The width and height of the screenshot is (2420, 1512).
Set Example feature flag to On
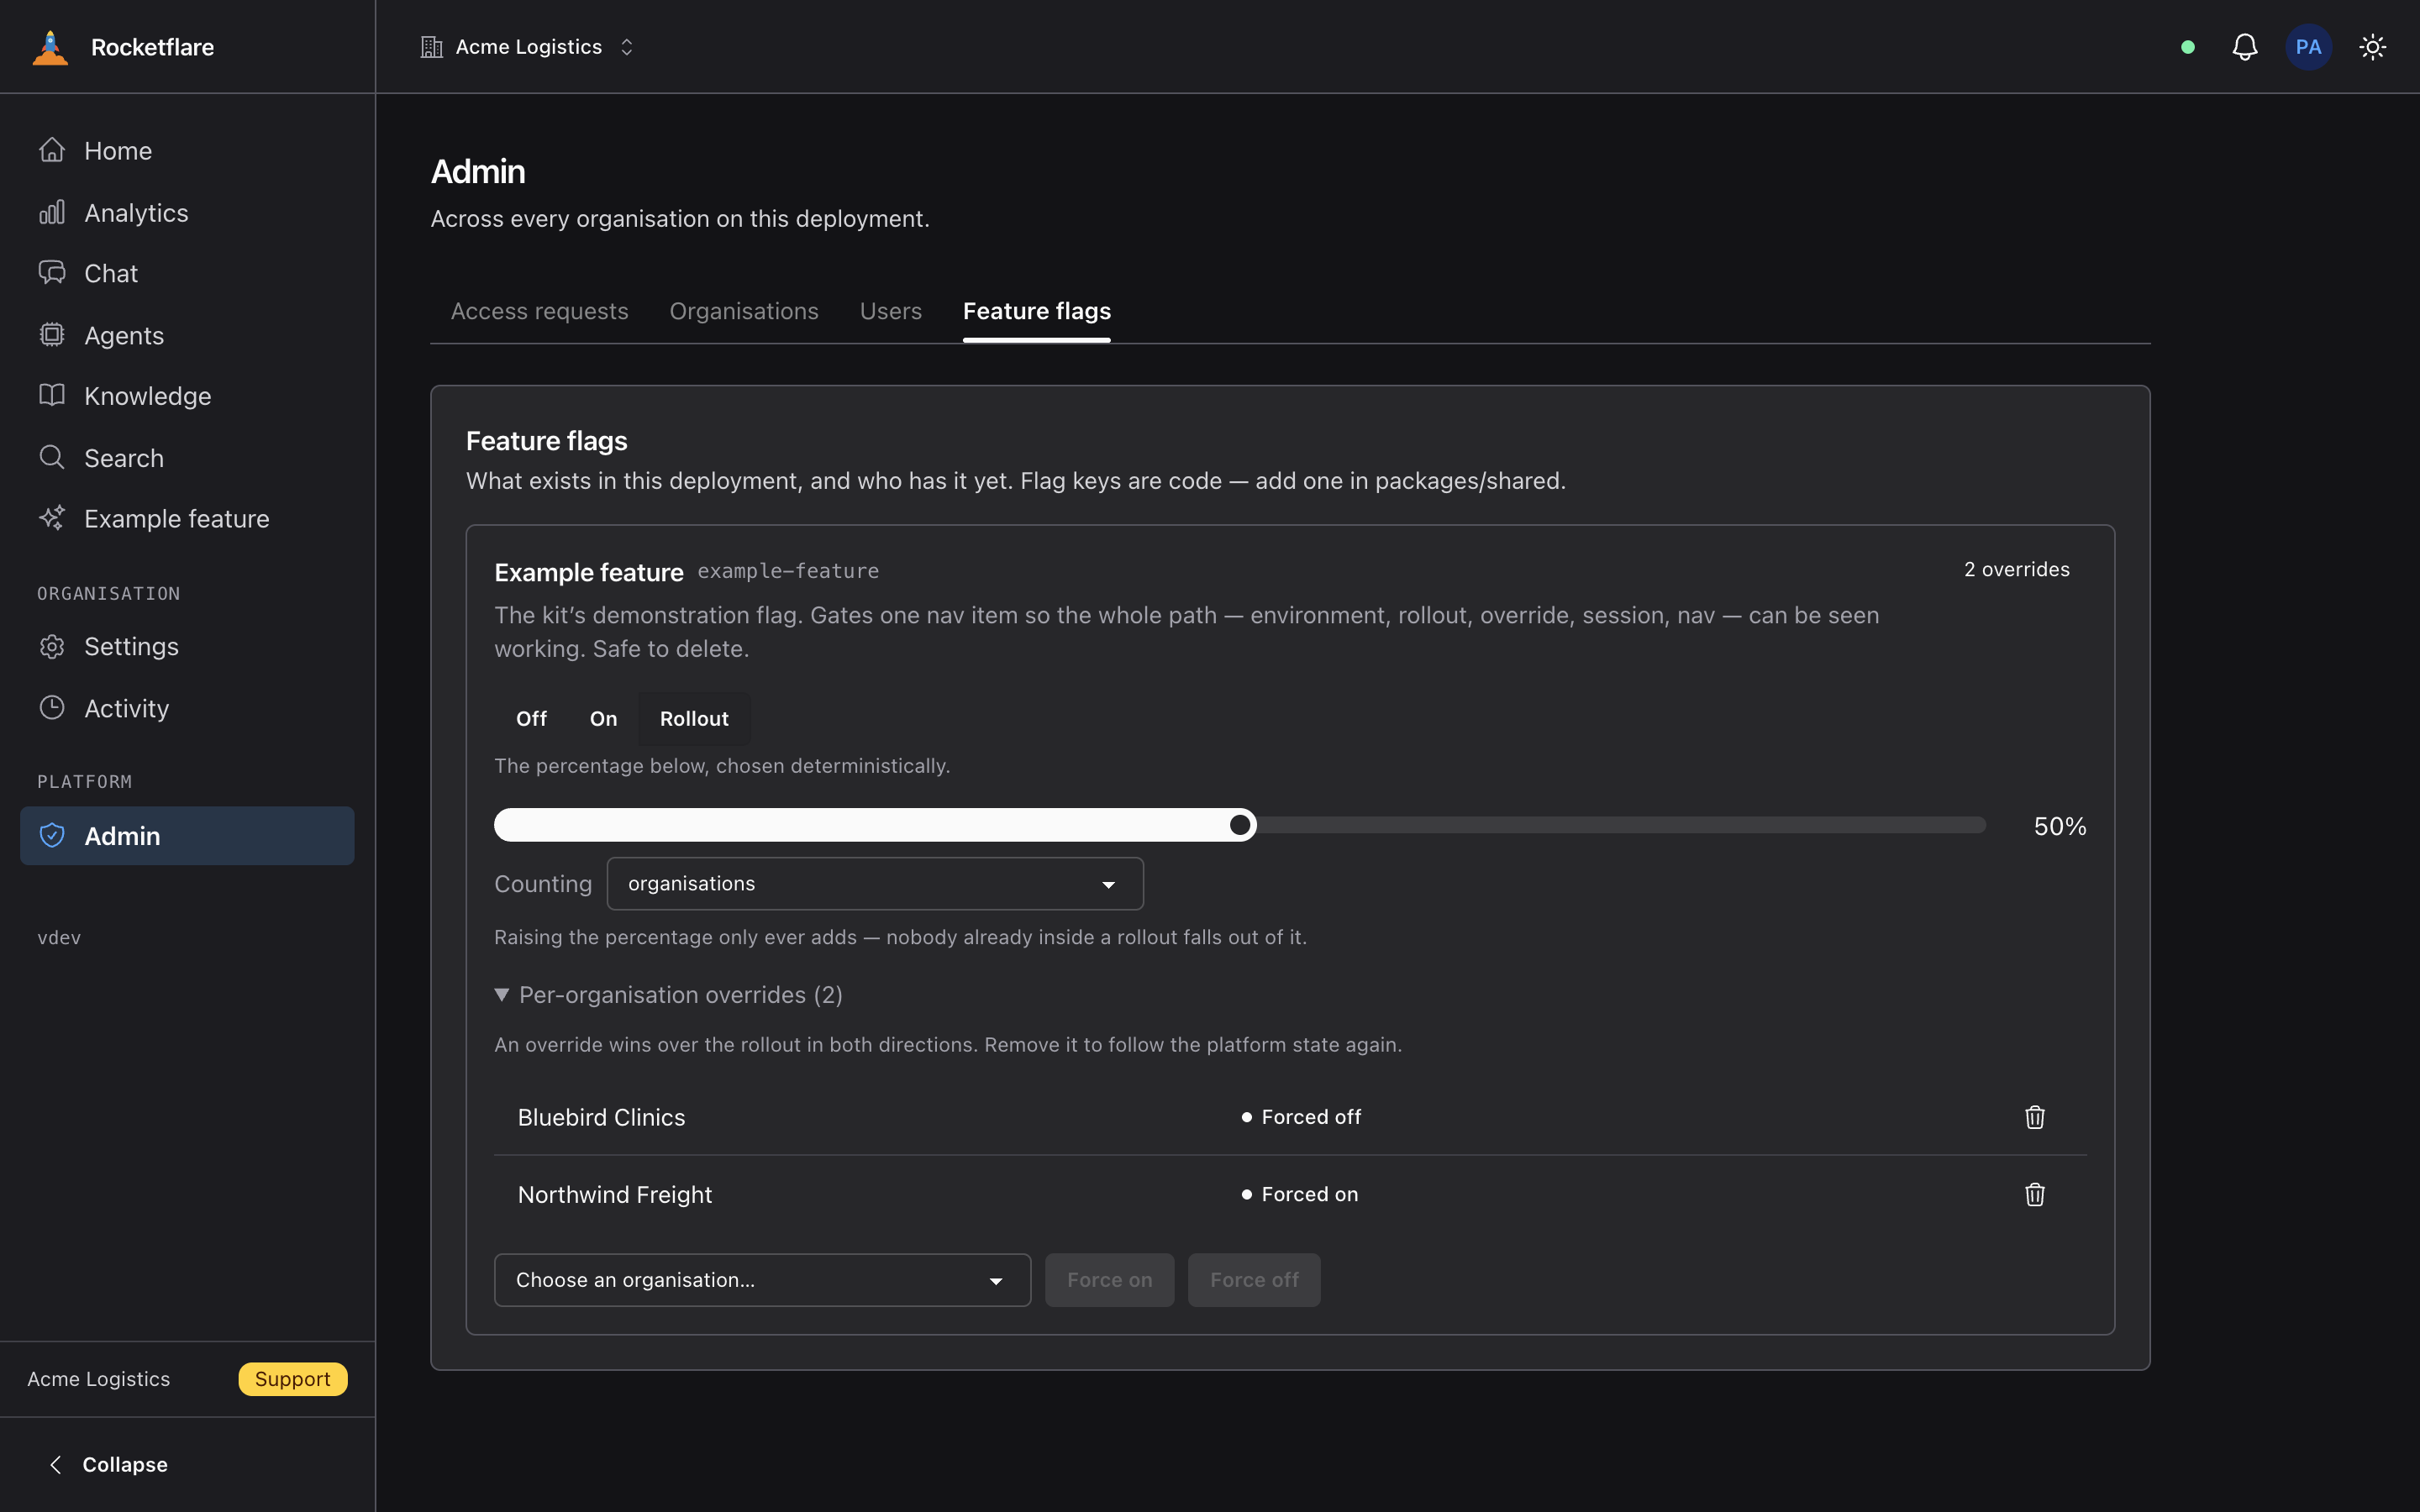[603, 719]
